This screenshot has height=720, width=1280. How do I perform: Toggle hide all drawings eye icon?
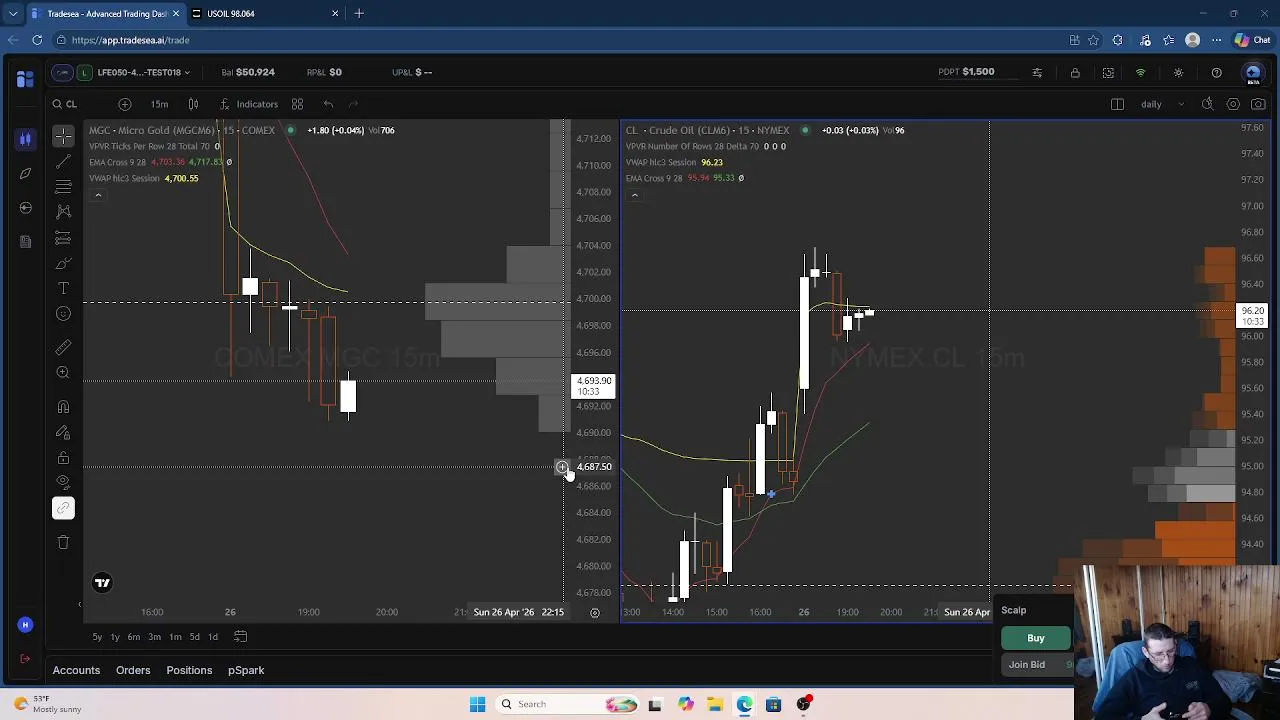[x=63, y=483]
